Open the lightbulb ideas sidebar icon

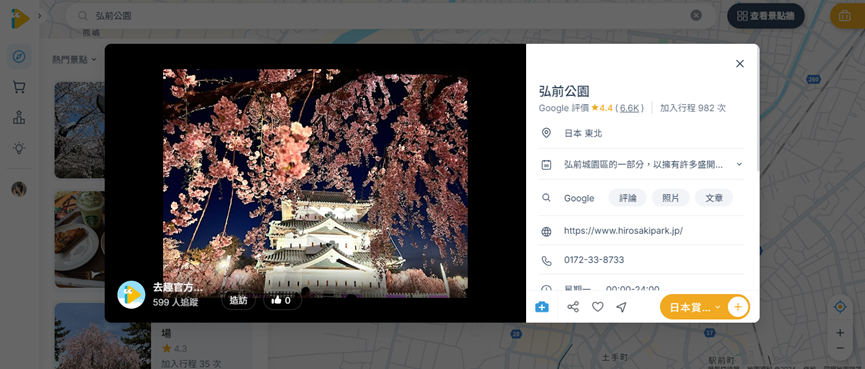[x=19, y=148]
